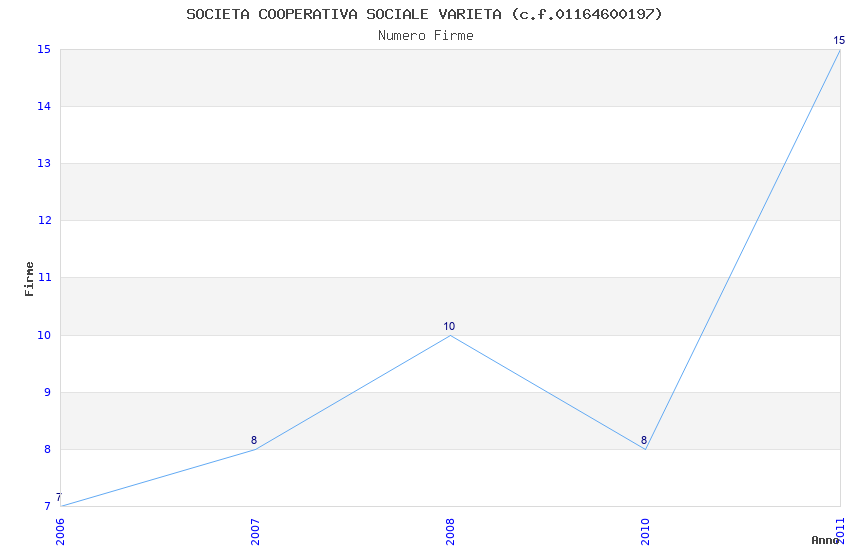Screen dimensions: 850x550
Task: Click the data label 8 above 2010 point
Action: point(644,441)
